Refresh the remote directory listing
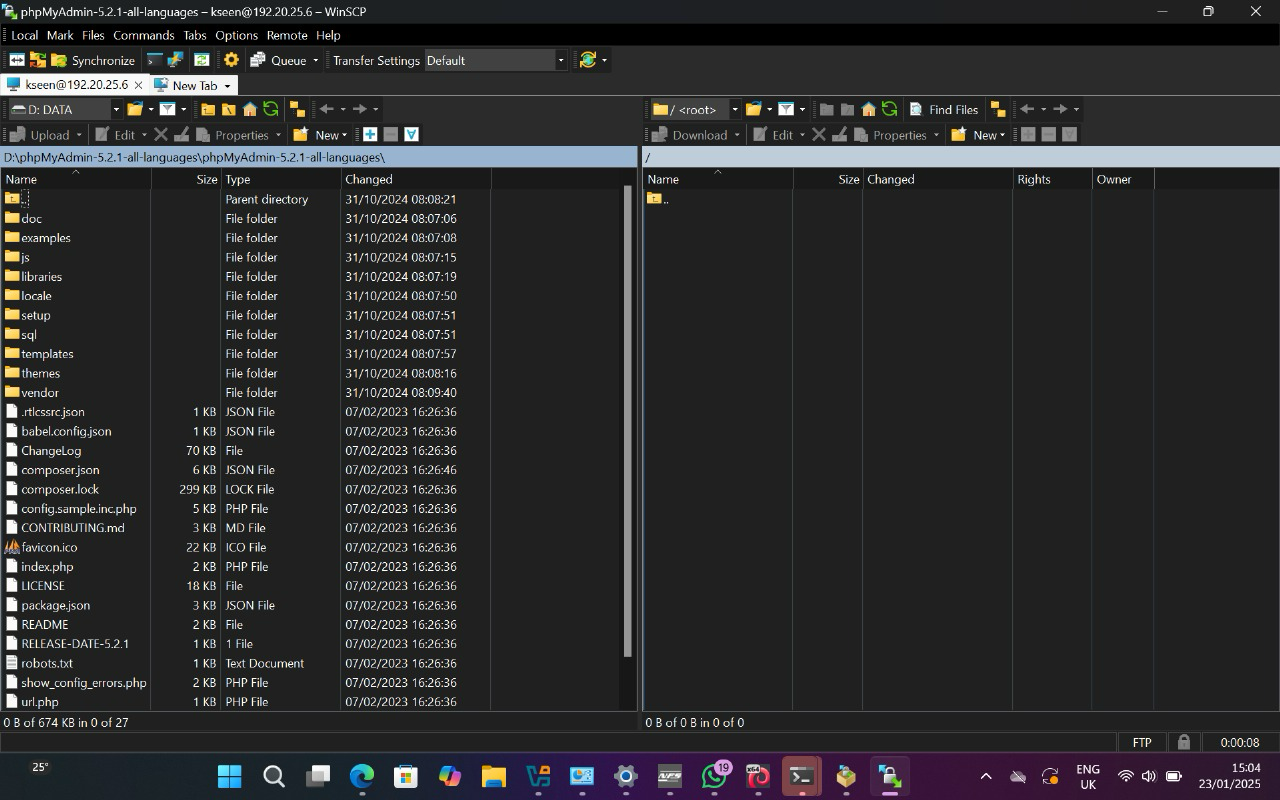The height and width of the screenshot is (800, 1280). tap(889, 109)
